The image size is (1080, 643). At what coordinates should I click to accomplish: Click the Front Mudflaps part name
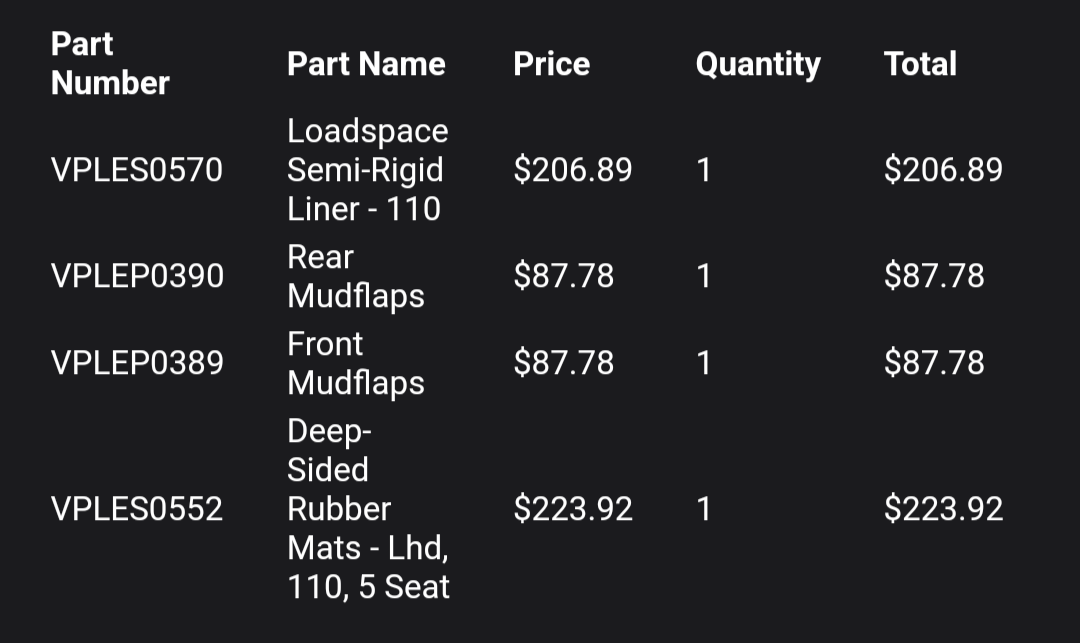[x=355, y=363]
